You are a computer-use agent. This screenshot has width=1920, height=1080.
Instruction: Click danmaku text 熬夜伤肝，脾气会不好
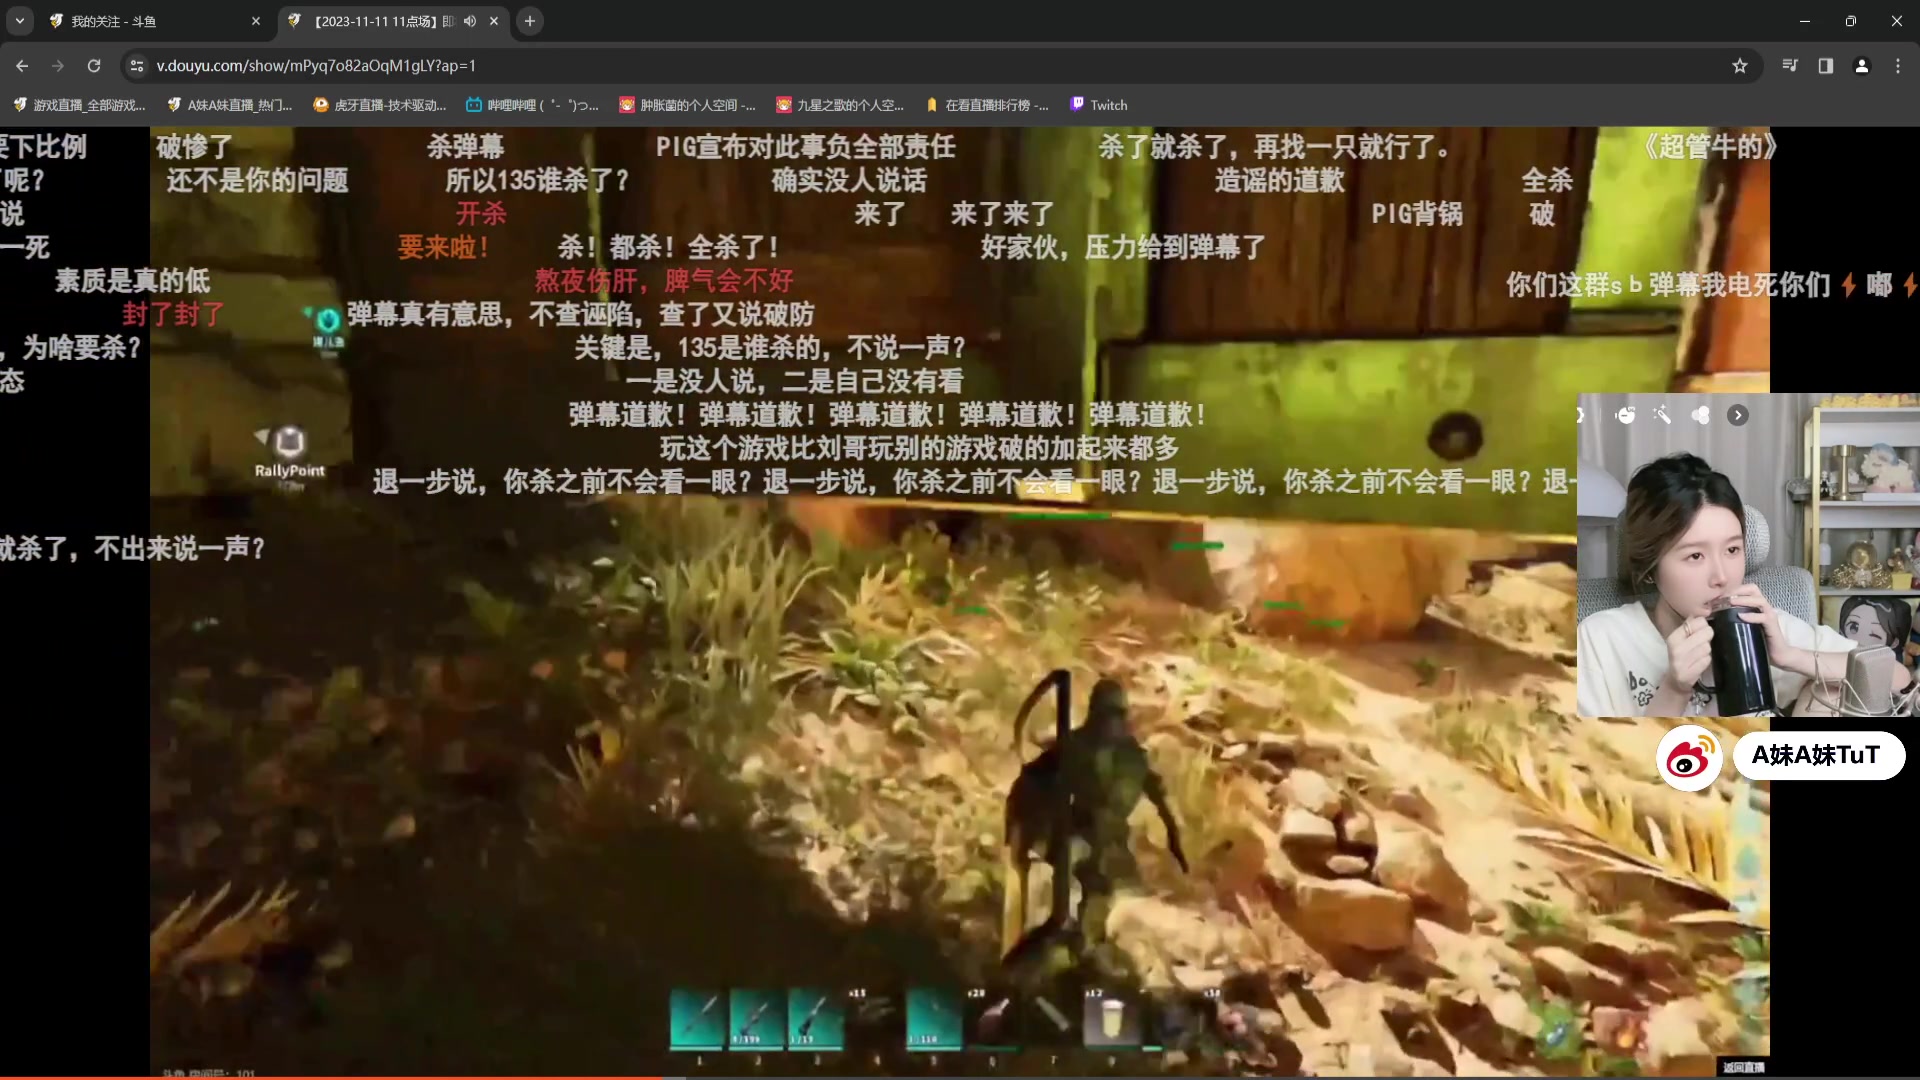tap(664, 281)
